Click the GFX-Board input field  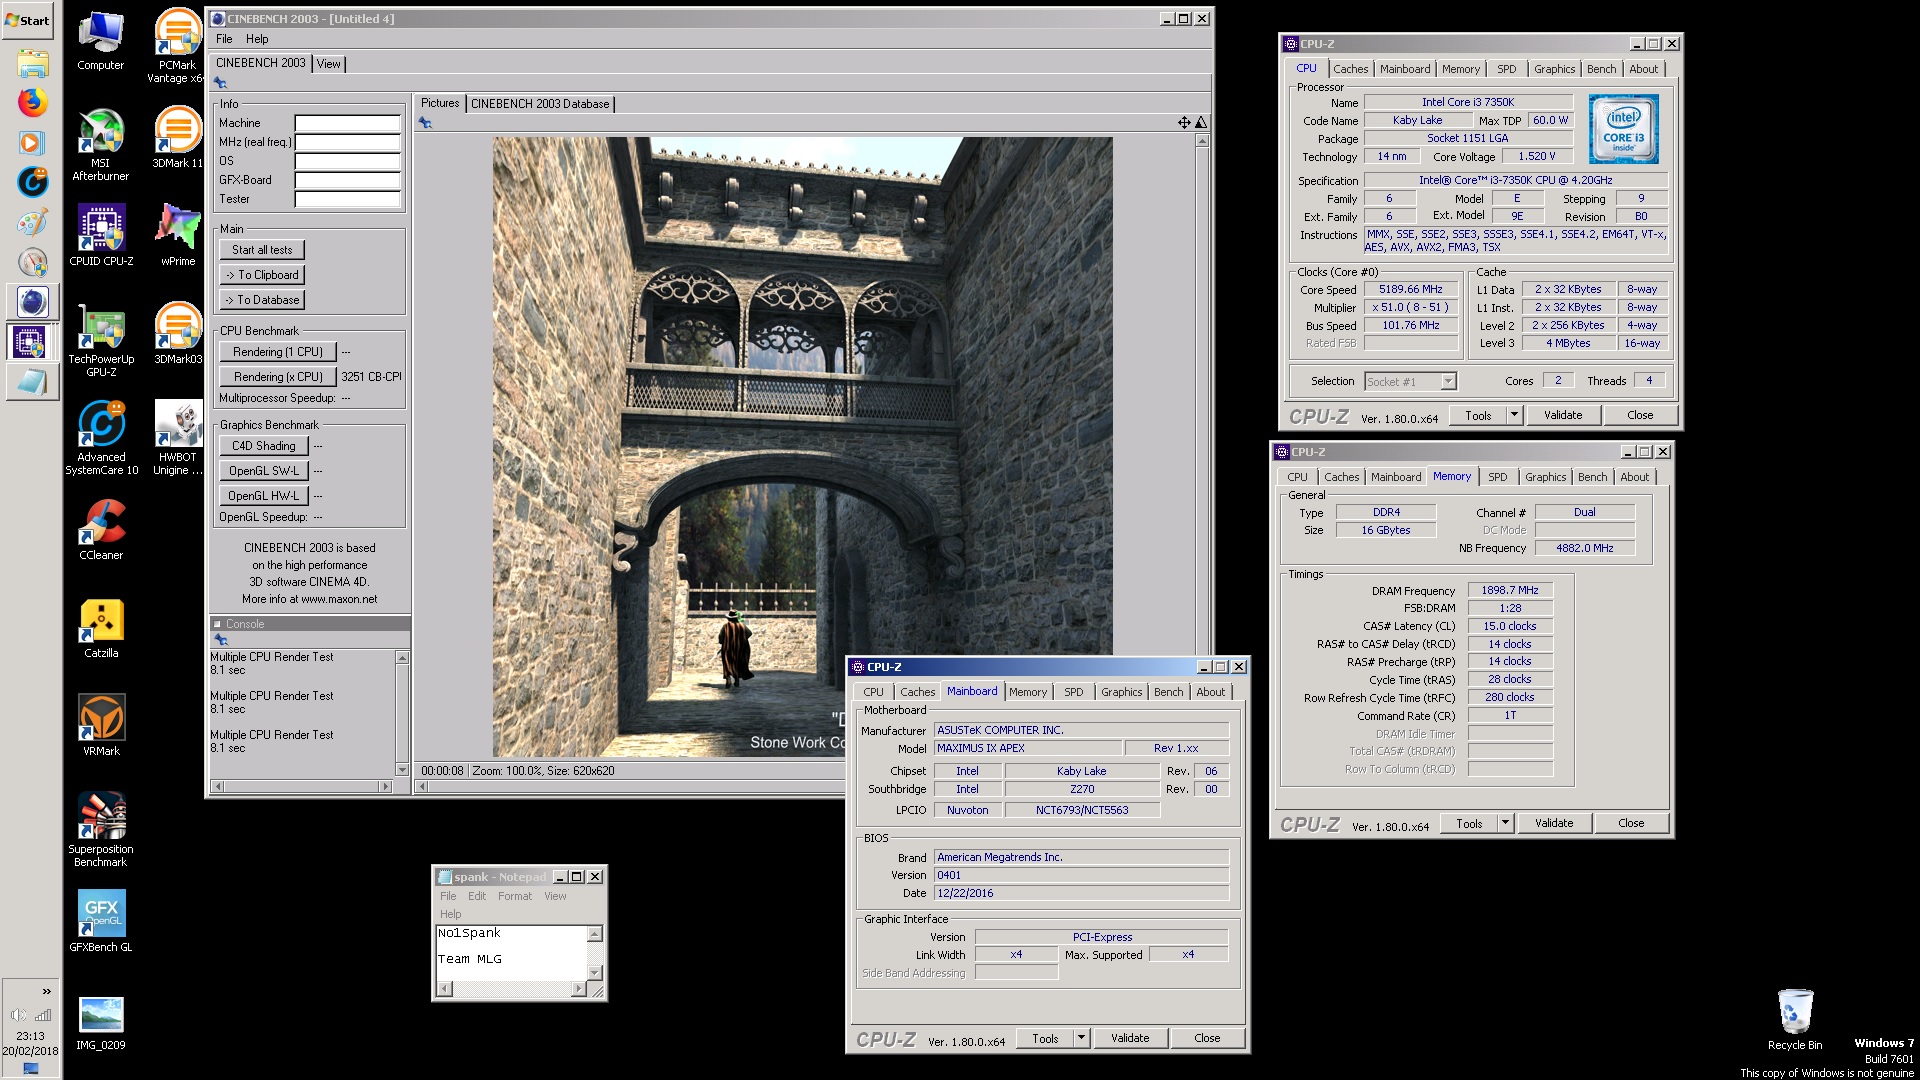click(347, 180)
